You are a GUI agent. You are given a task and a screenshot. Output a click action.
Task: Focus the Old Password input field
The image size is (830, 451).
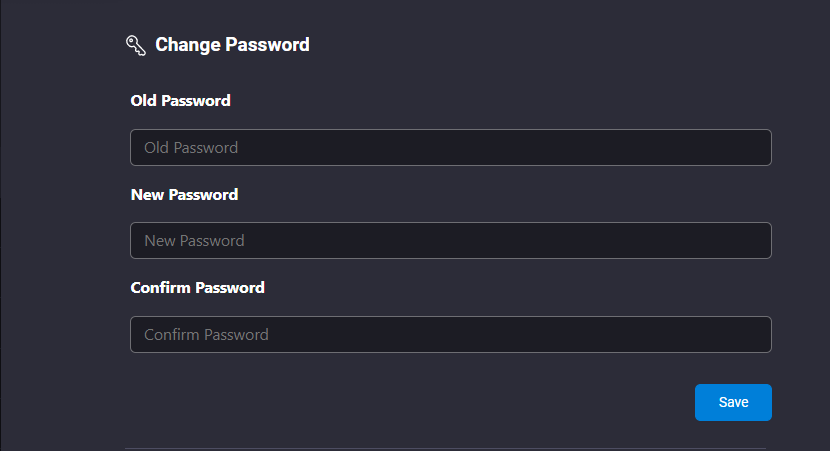coord(451,148)
